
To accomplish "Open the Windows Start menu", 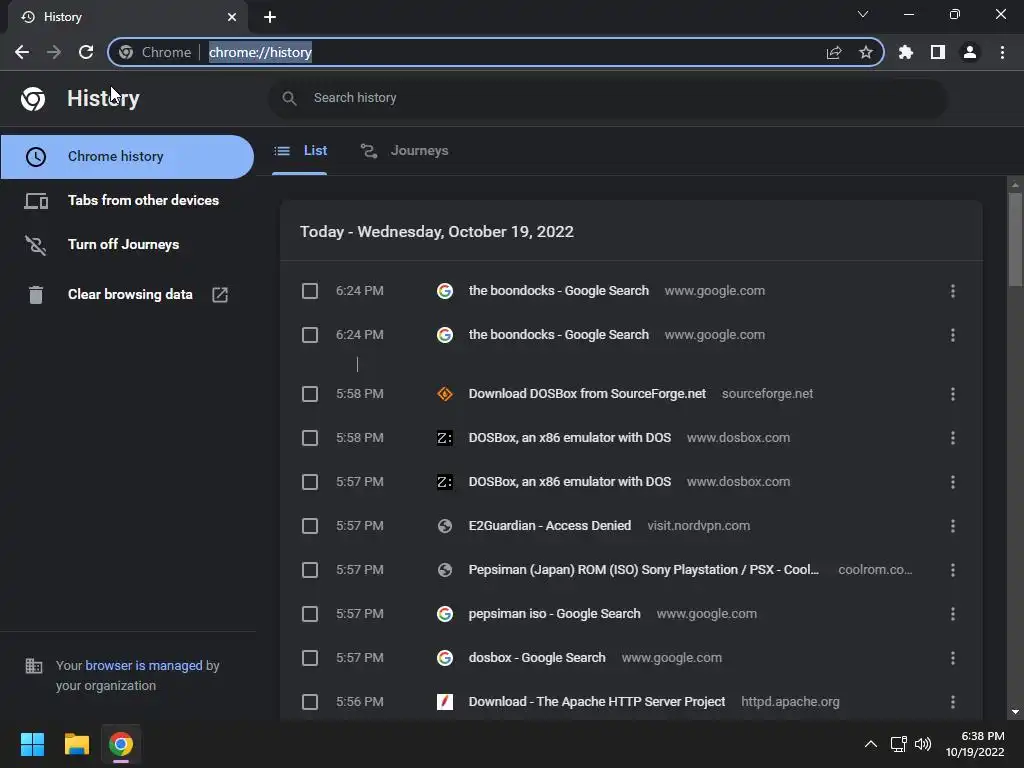I will 32,744.
